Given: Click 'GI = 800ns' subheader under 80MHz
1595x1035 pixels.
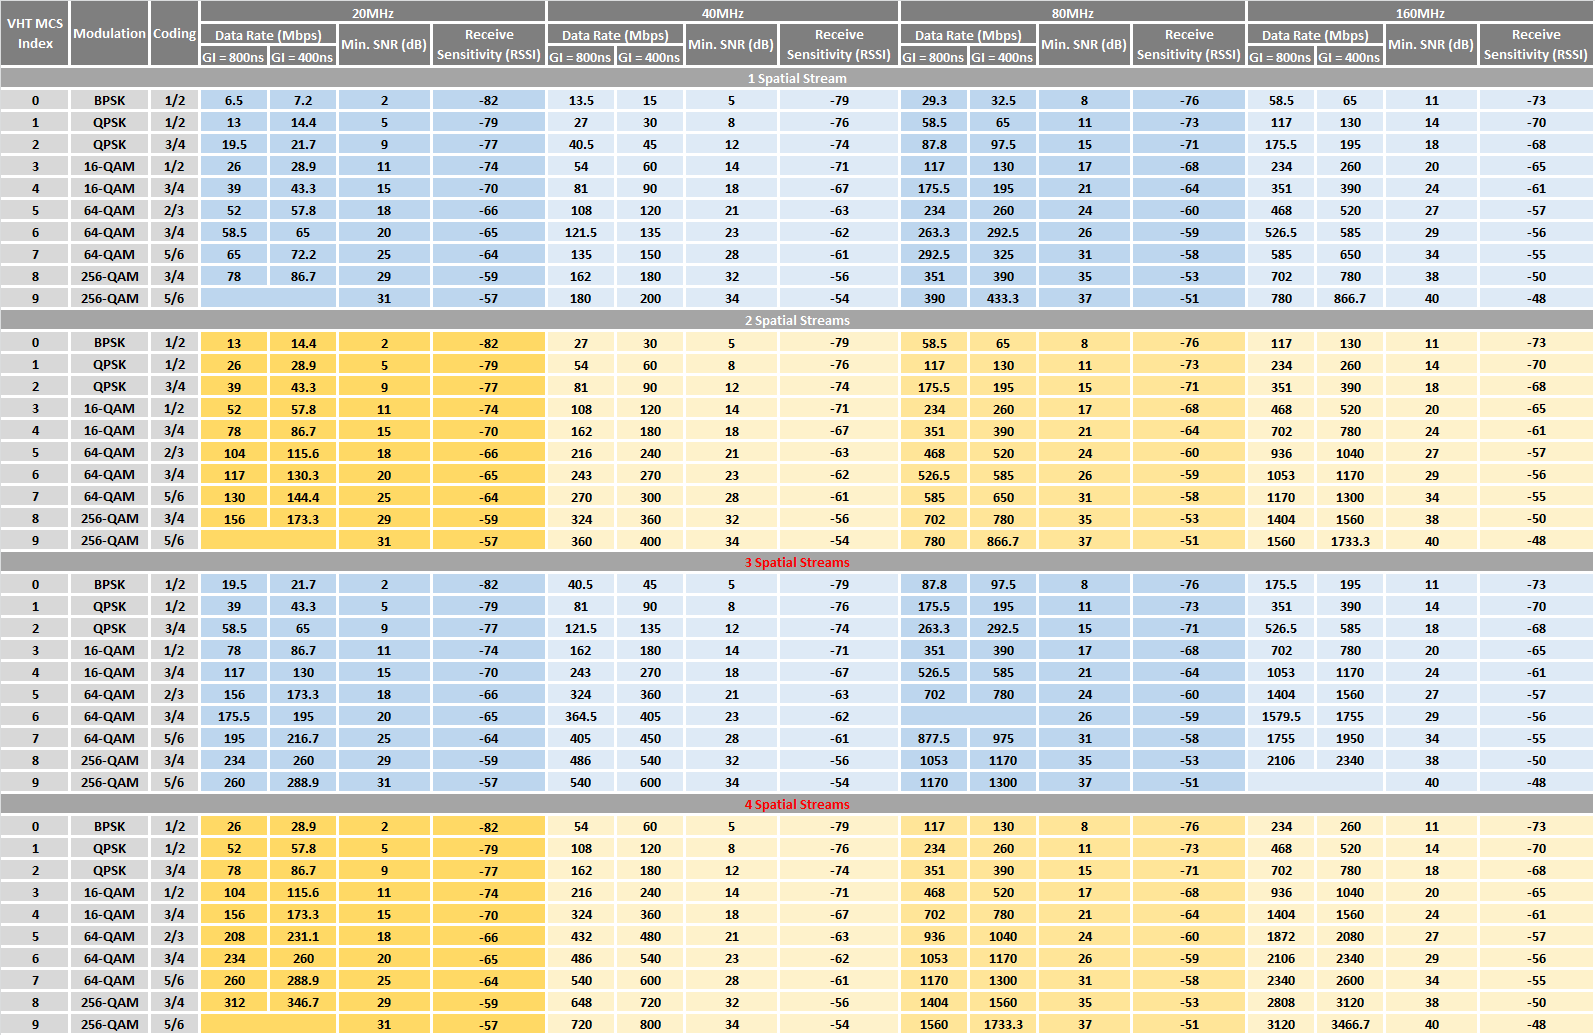Looking at the screenshot, I should click(x=933, y=57).
